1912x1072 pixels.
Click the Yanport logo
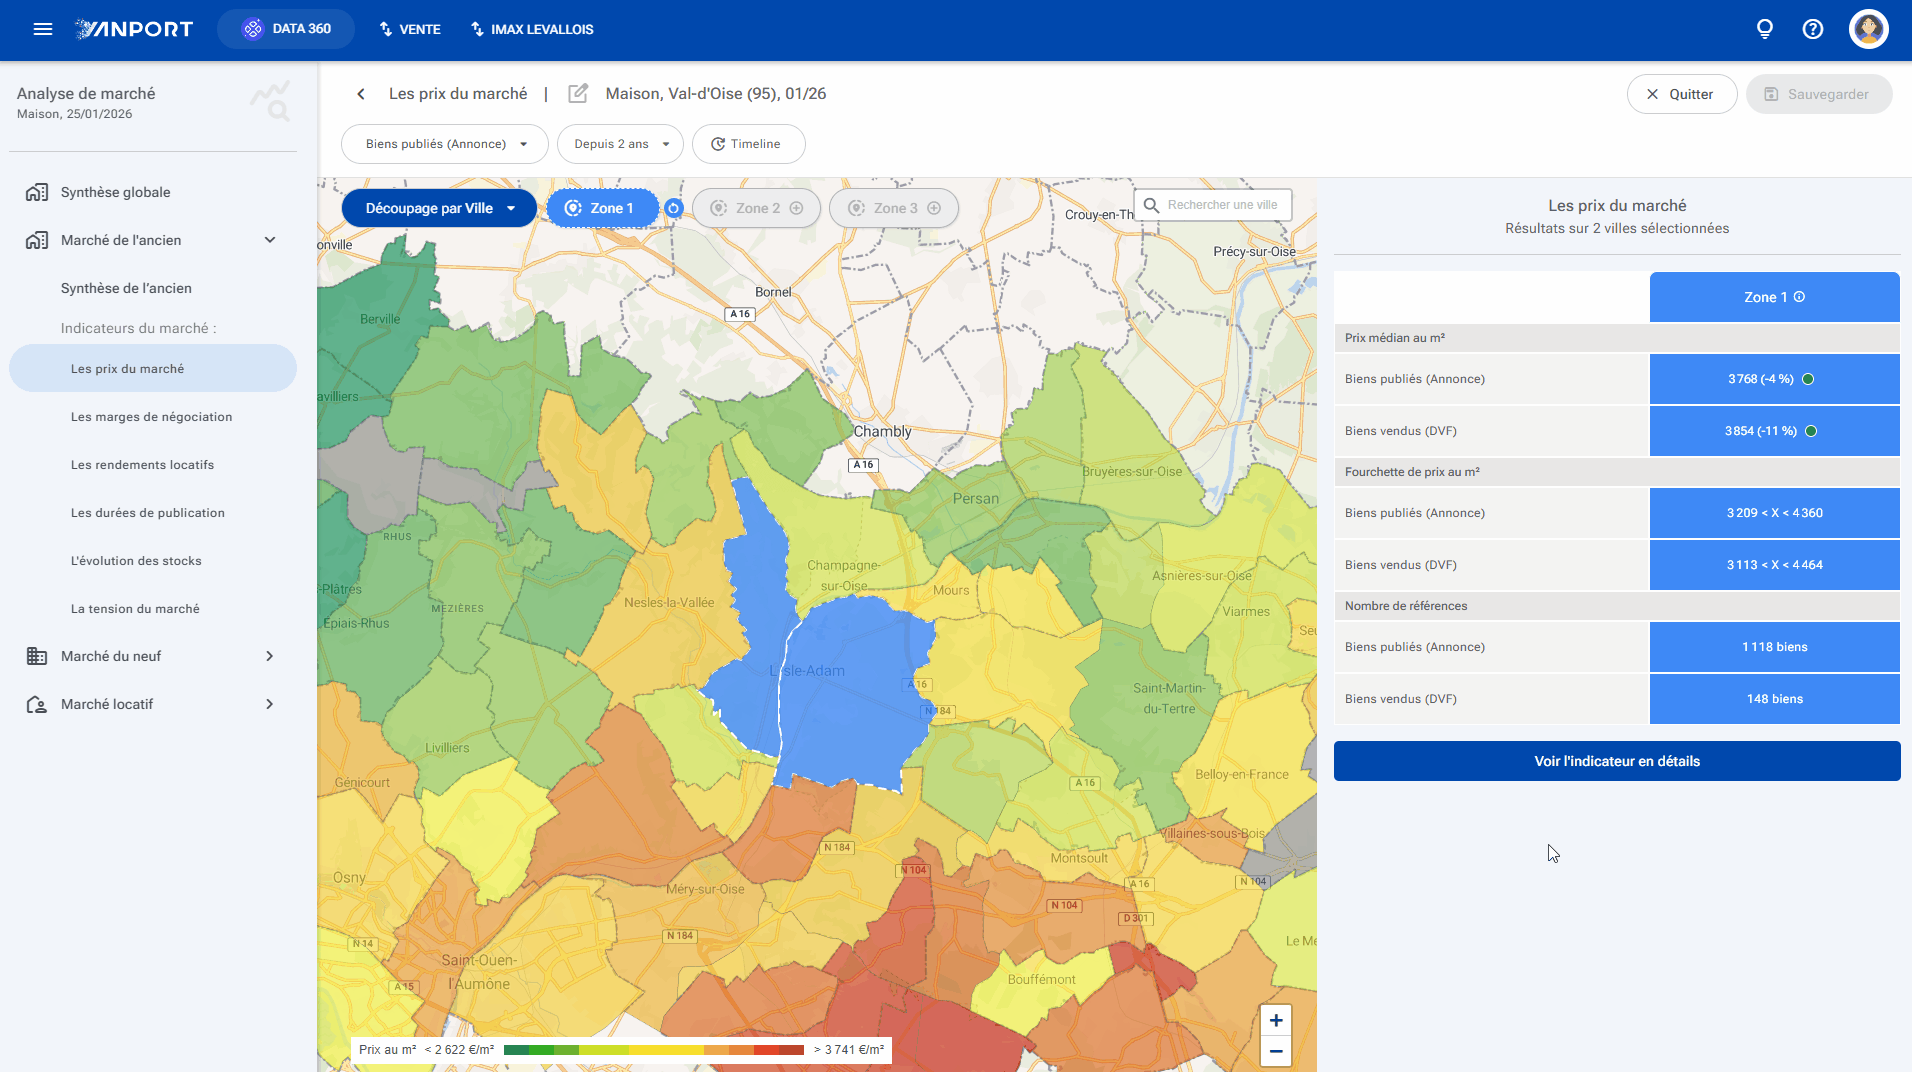point(134,29)
